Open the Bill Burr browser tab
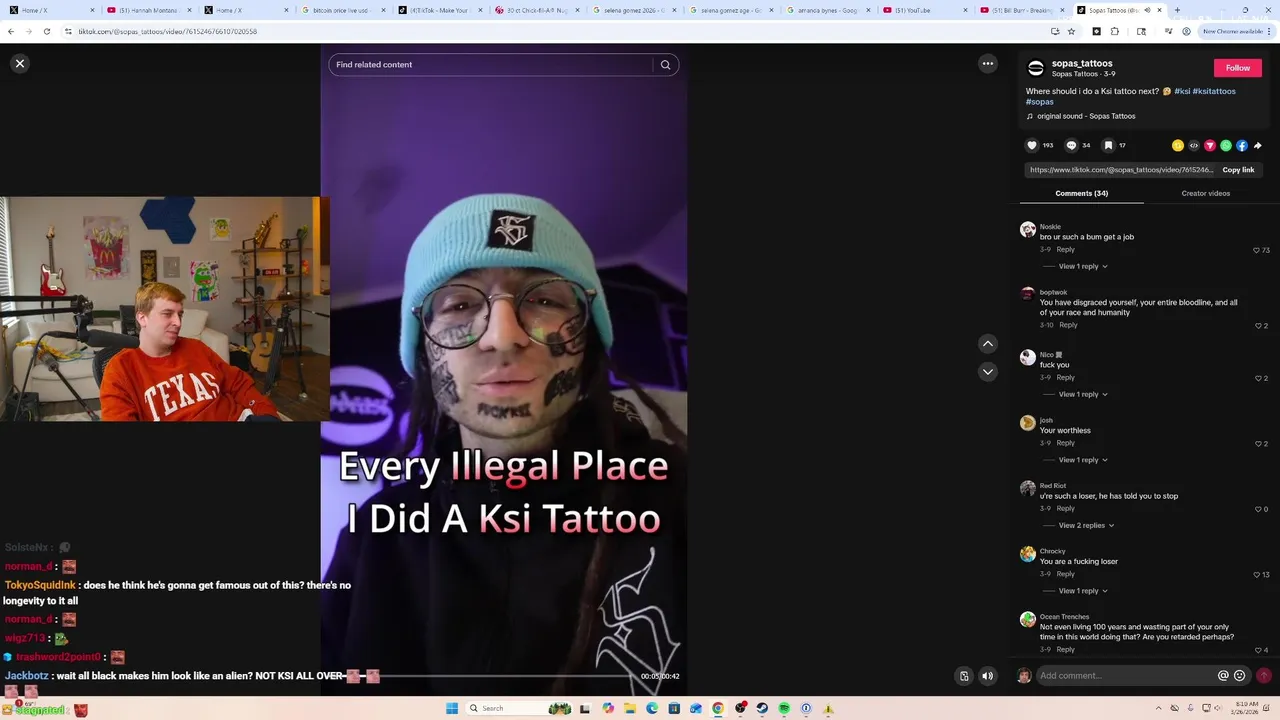This screenshot has height=720, width=1280. click(x=1023, y=10)
